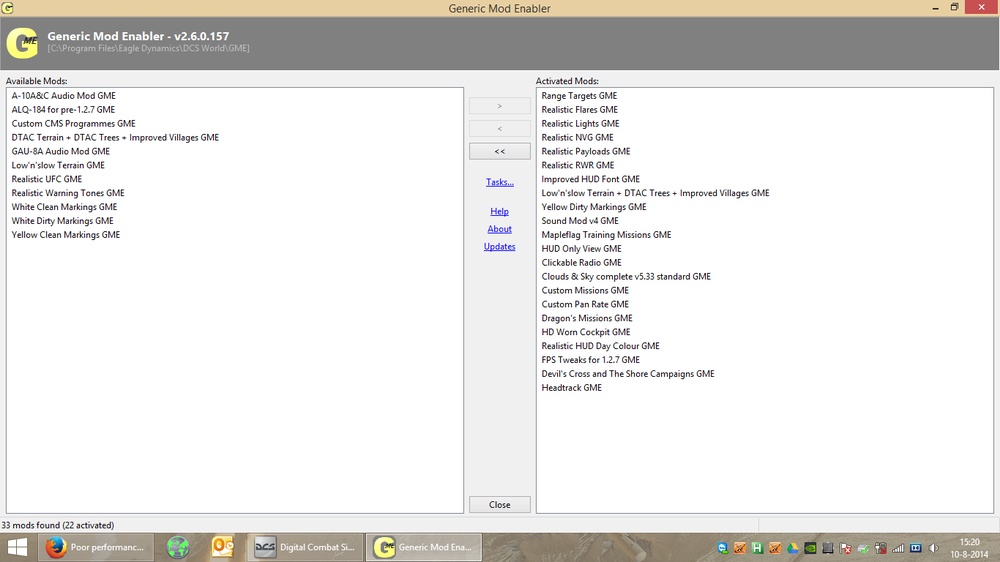Click the Action Center flag tray icon
The width and height of the screenshot is (1000, 562).
(x=845, y=548)
